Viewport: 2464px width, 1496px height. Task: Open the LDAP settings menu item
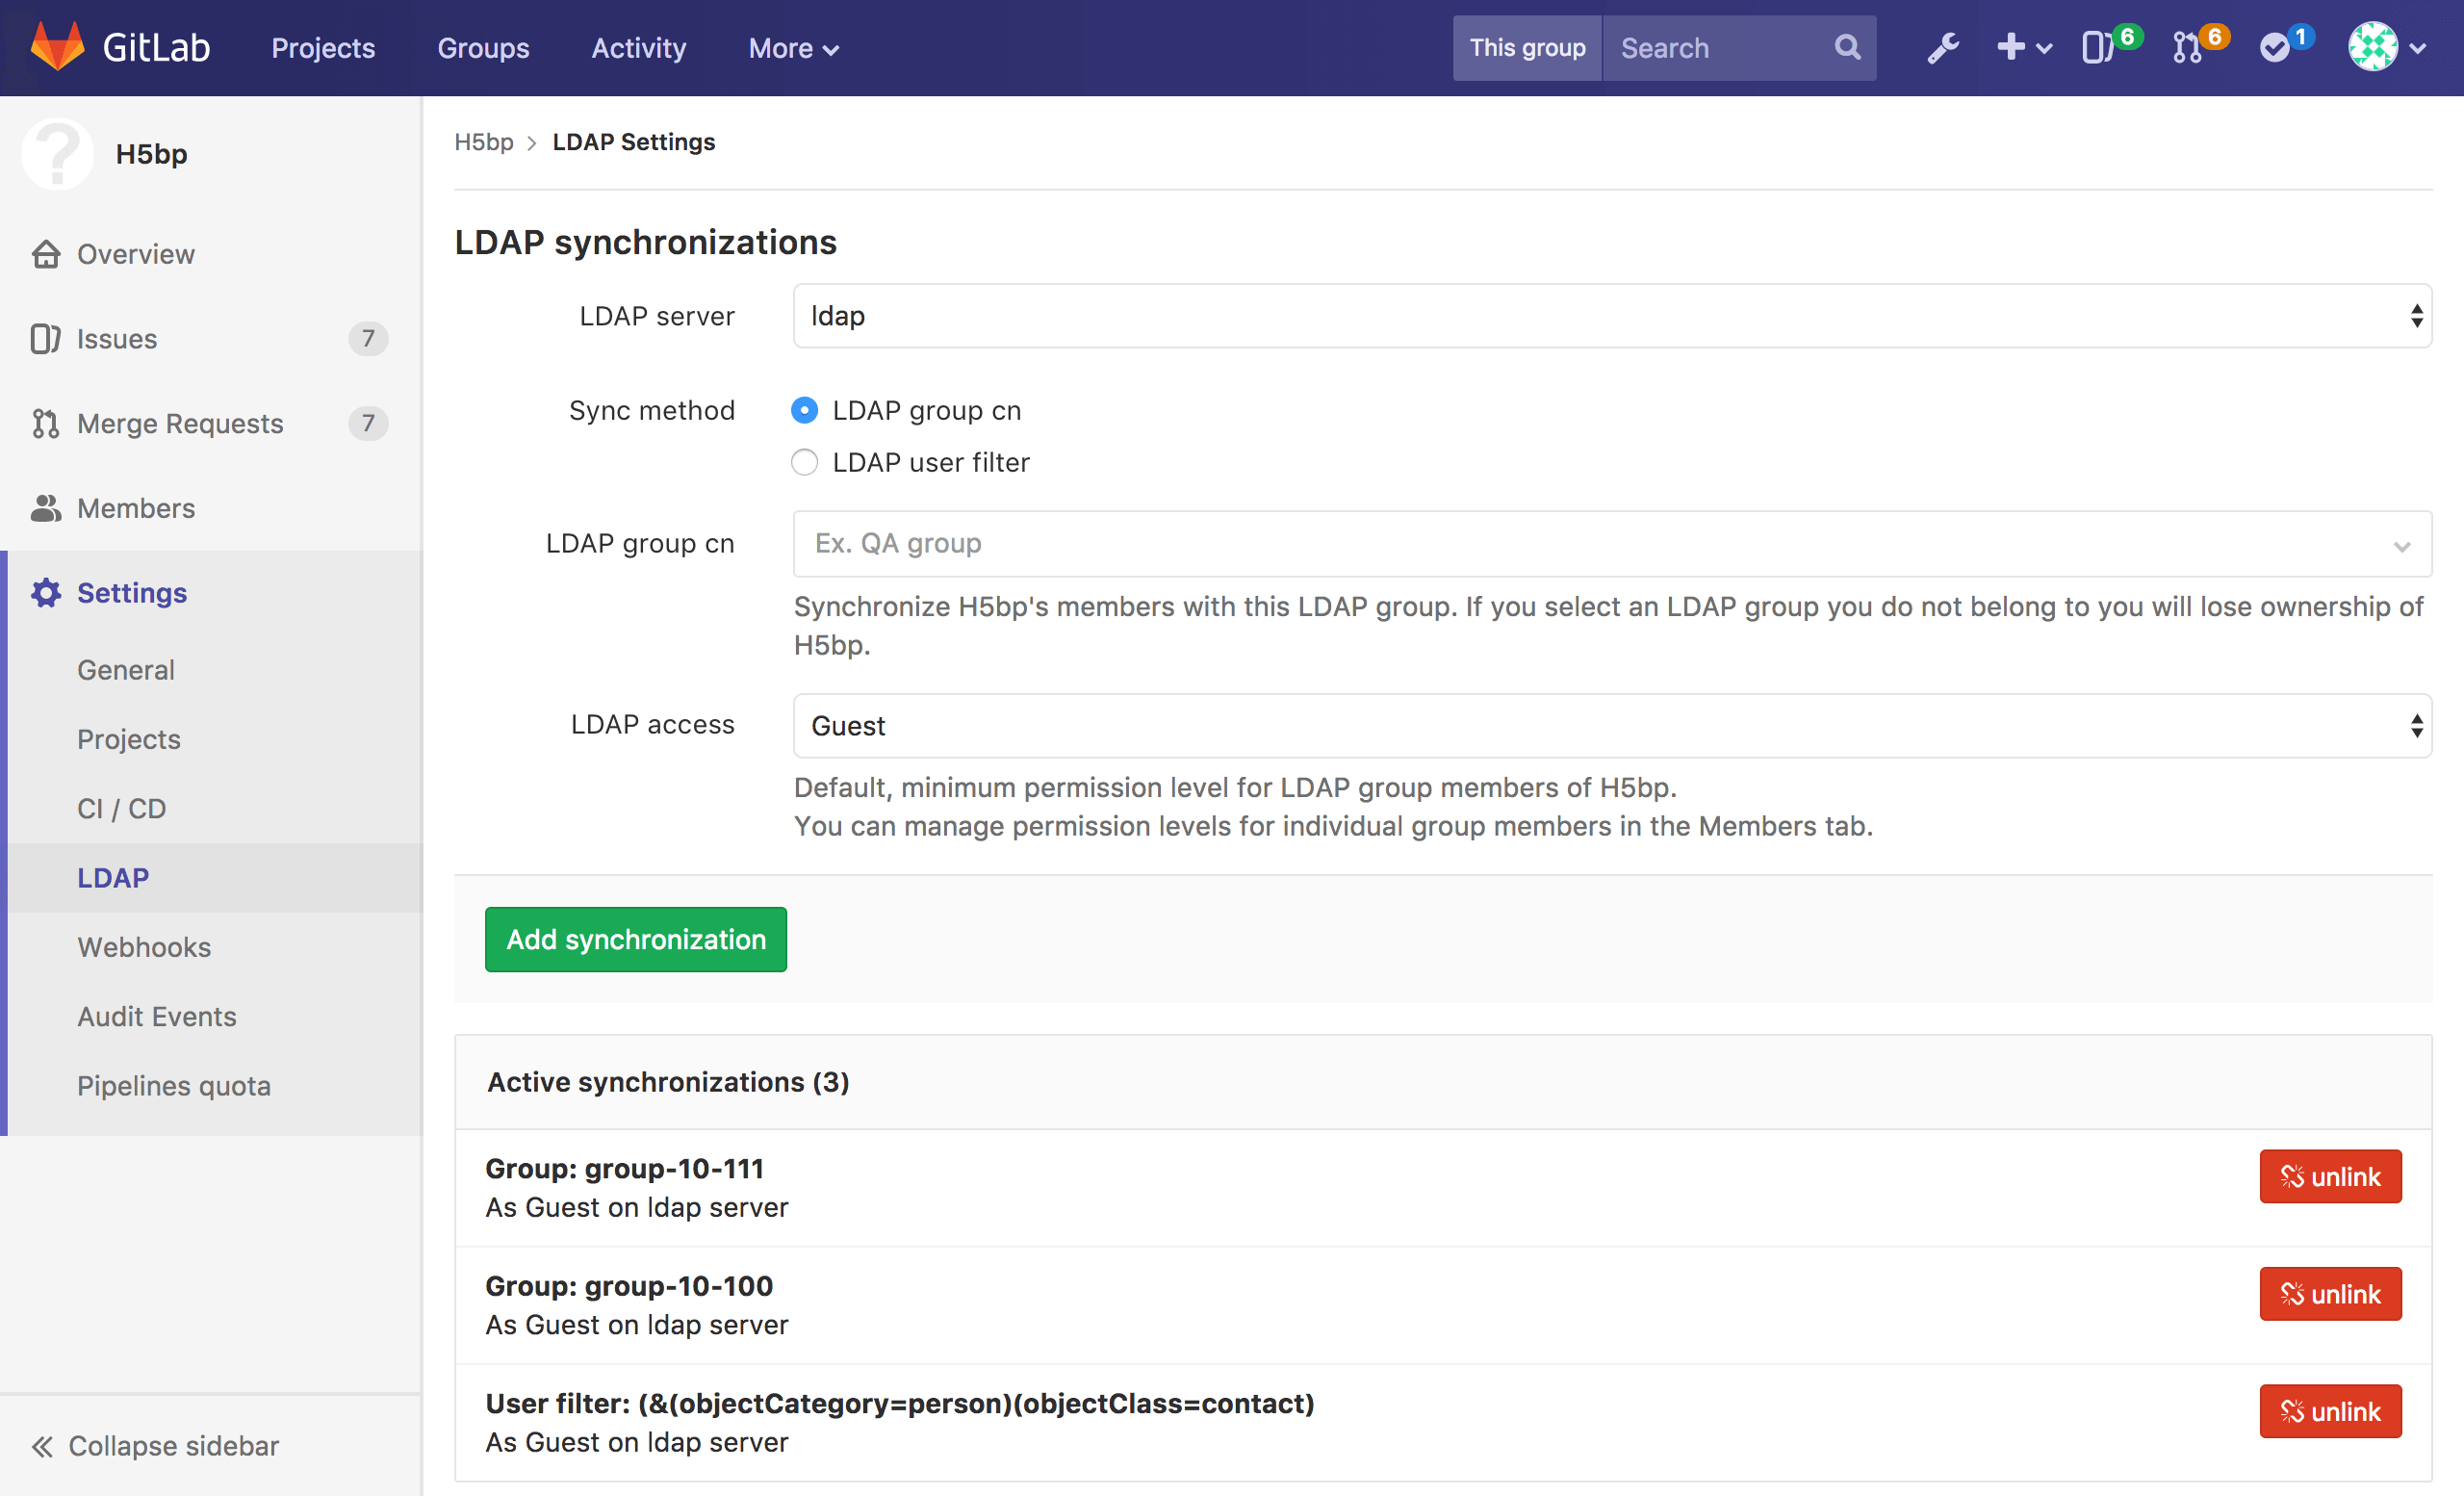tap(111, 876)
